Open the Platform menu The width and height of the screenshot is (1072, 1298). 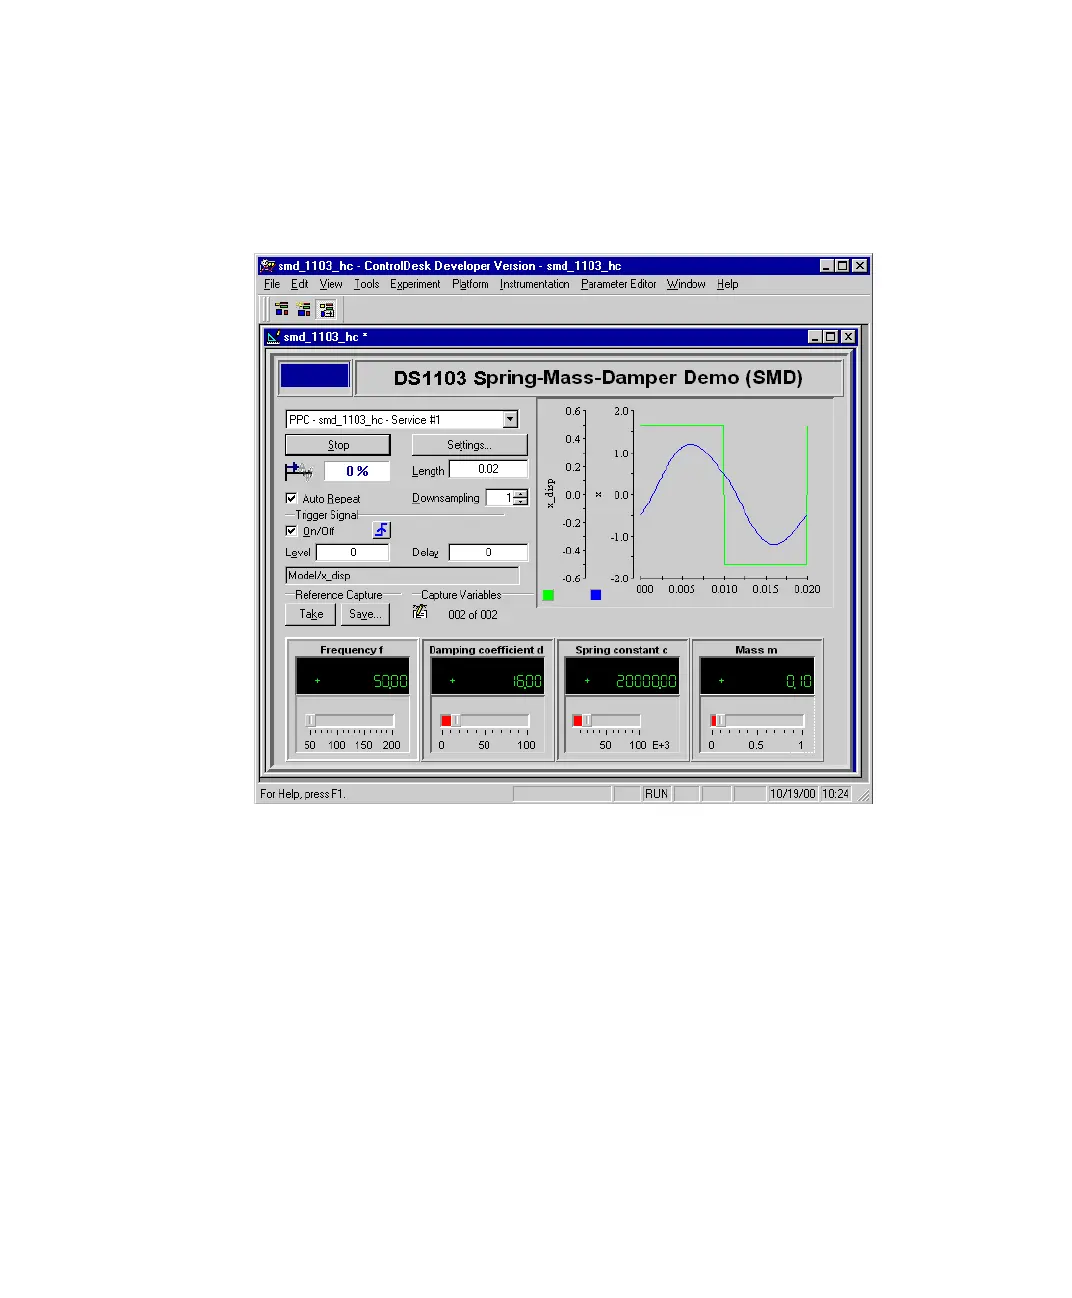(470, 284)
